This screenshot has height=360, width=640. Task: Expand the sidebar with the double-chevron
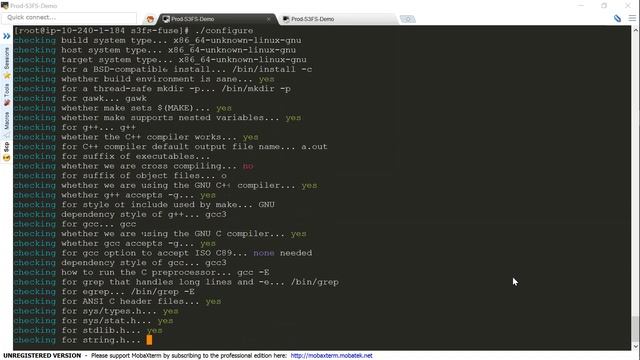coord(7,36)
